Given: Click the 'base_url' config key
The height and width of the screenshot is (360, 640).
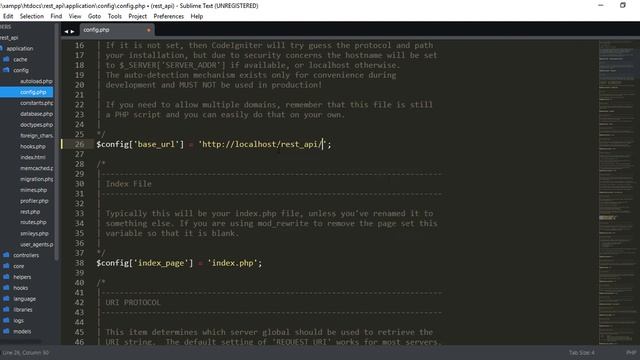Looking at the screenshot, I should 156,144.
